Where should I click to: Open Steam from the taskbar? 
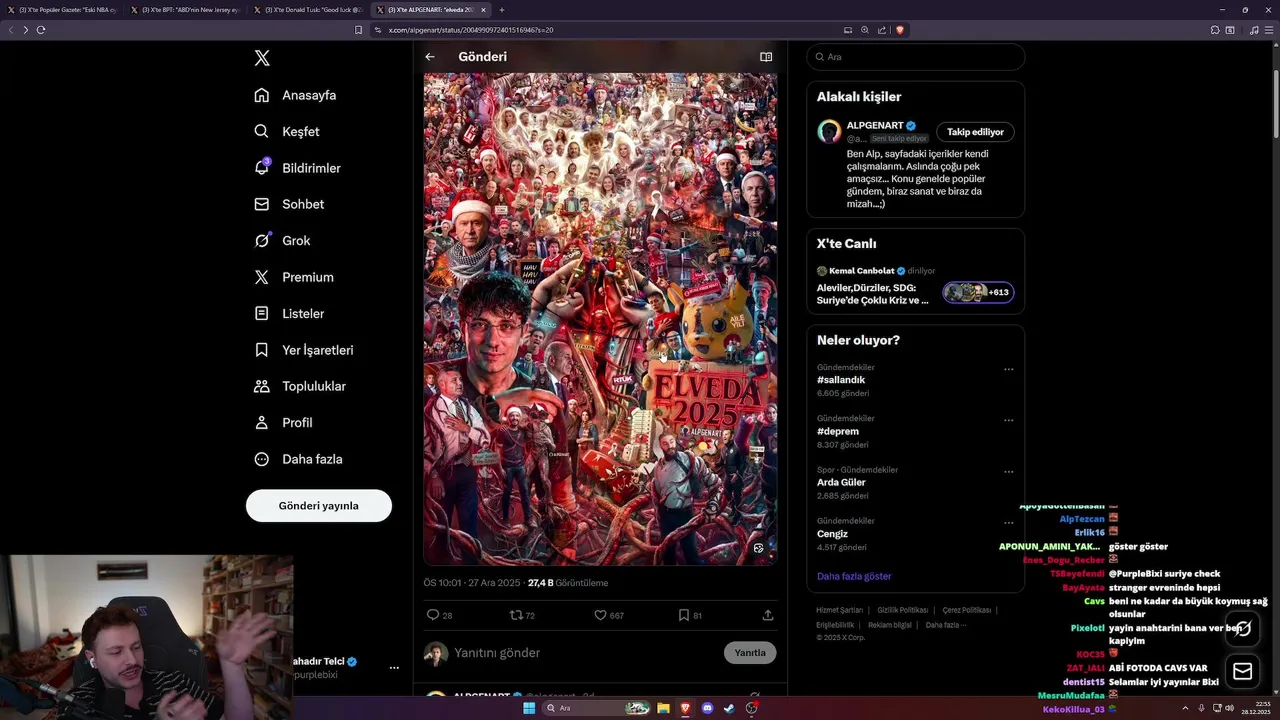(729, 708)
